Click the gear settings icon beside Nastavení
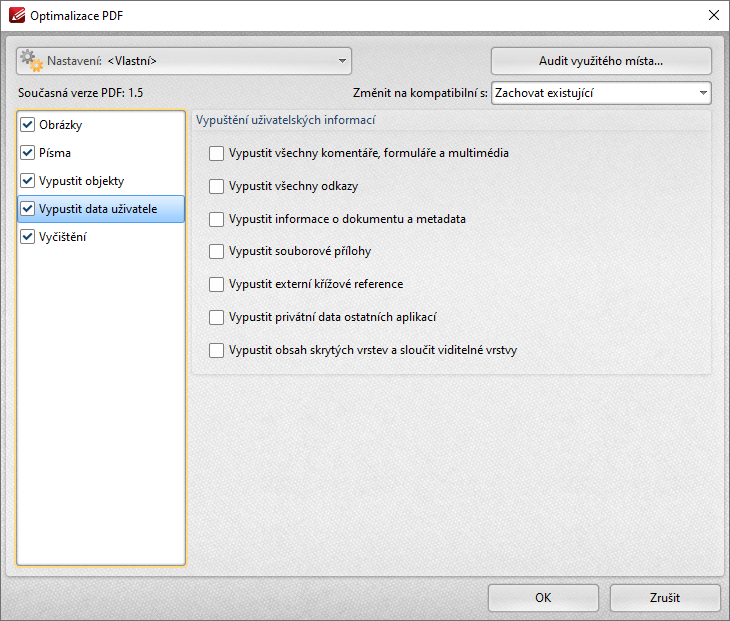This screenshot has width=730, height=621. tap(32, 61)
